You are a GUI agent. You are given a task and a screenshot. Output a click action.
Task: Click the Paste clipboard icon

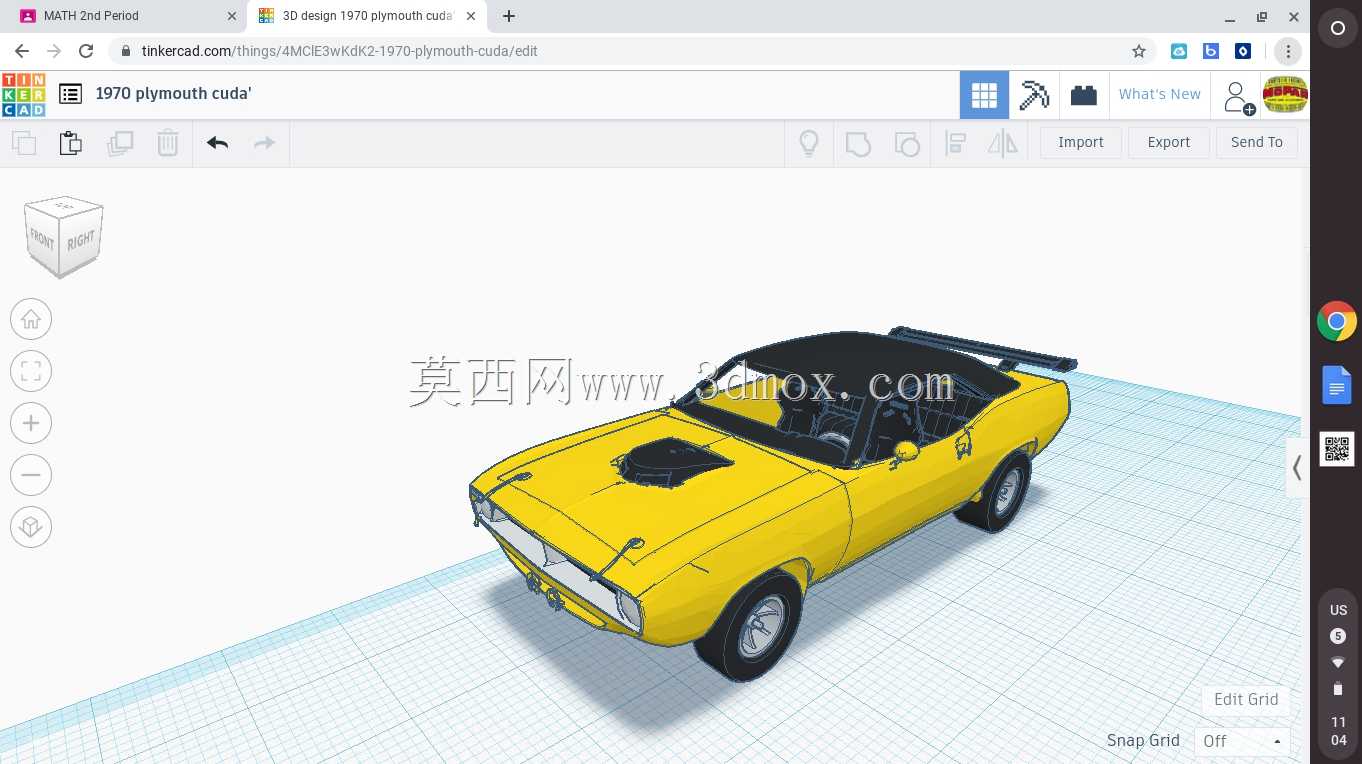[x=71, y=143]
